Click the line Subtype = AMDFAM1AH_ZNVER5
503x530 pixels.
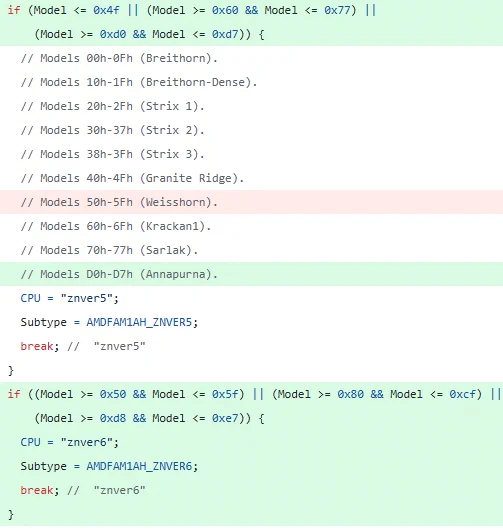point(109,322)
